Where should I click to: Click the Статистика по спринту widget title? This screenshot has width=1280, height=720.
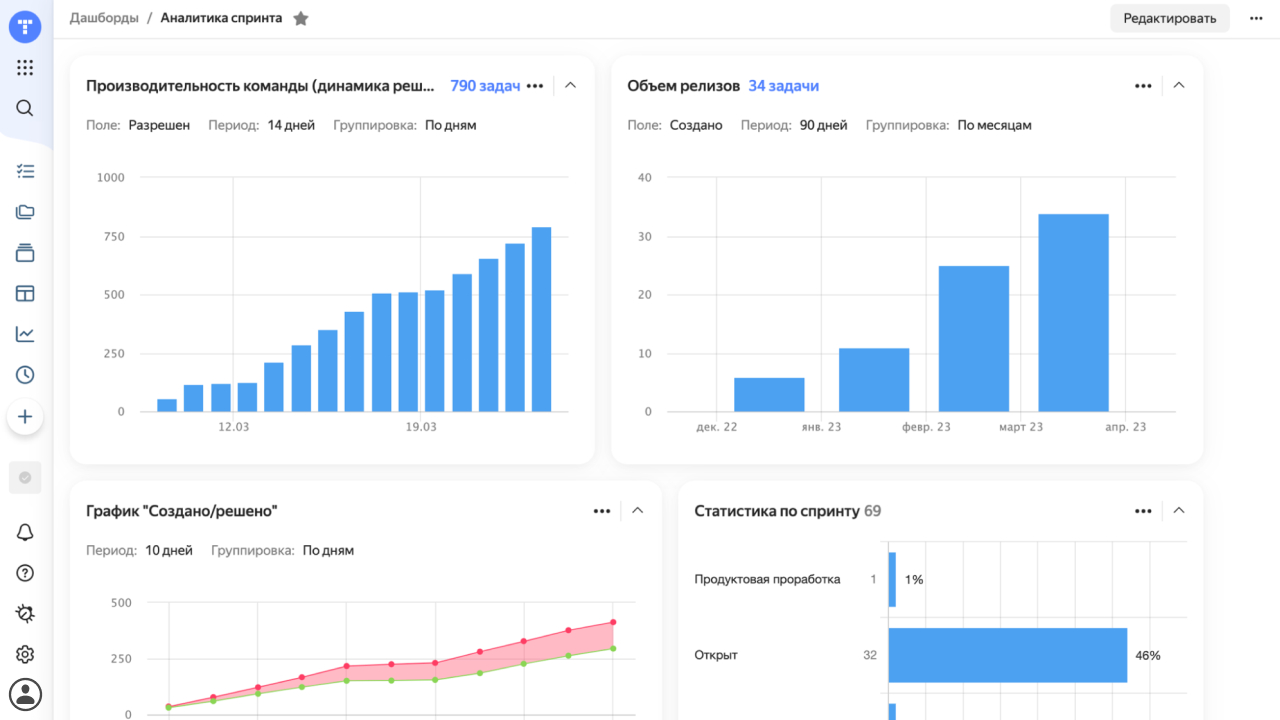coord(777,511)
